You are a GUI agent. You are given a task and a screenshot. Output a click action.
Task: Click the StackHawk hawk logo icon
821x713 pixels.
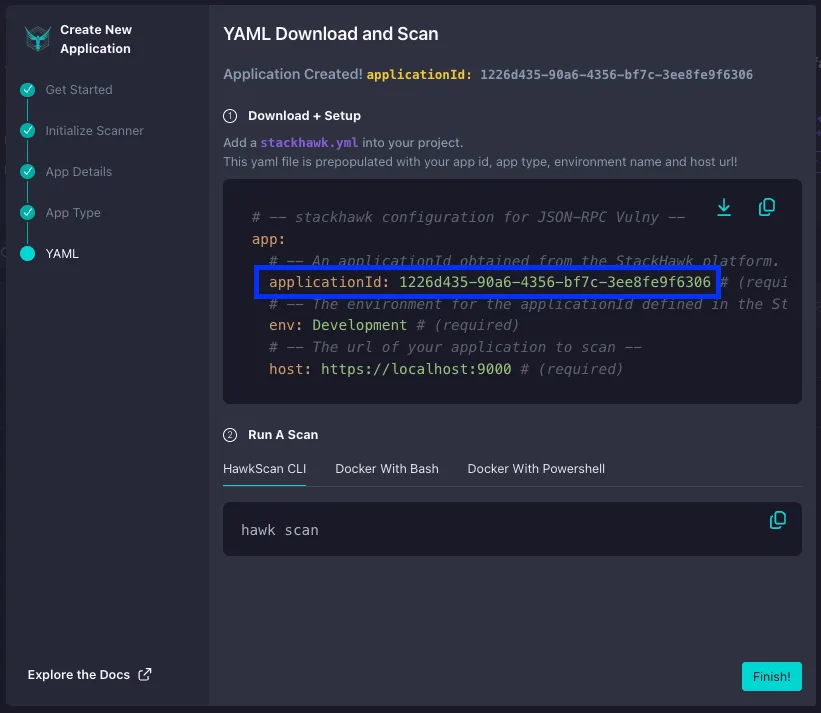[x=38, y=38]
